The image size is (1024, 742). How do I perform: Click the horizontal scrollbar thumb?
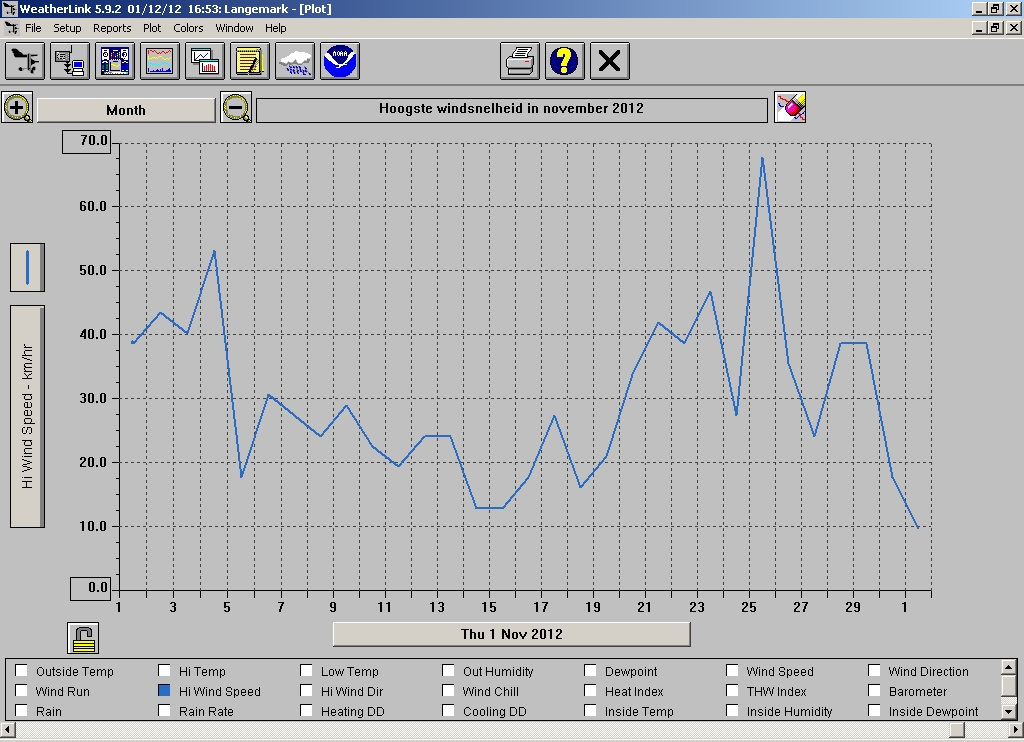957,728
